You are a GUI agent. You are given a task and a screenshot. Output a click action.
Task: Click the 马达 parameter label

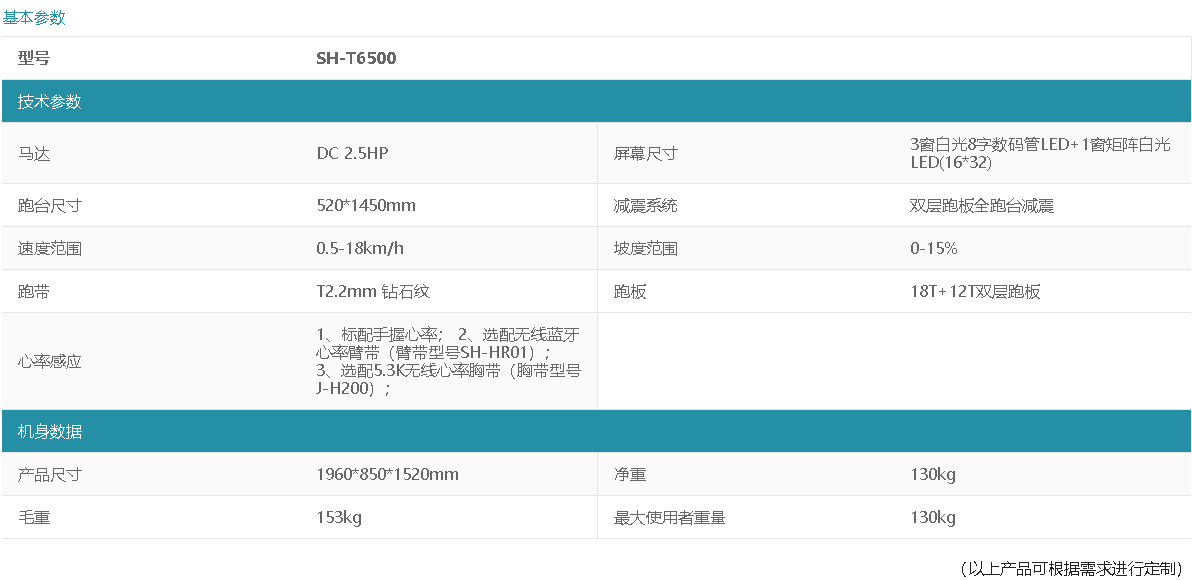34,153
